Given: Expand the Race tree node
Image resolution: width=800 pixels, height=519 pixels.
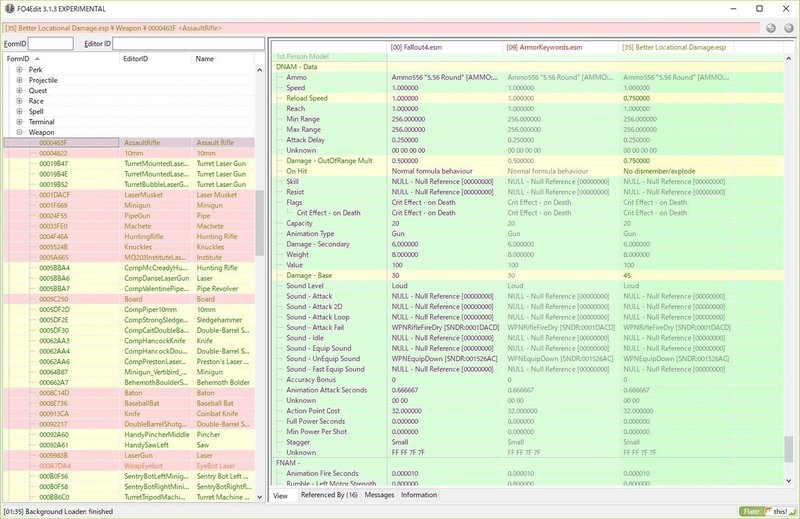Looking at the screenshot, I should pos(19,101).
